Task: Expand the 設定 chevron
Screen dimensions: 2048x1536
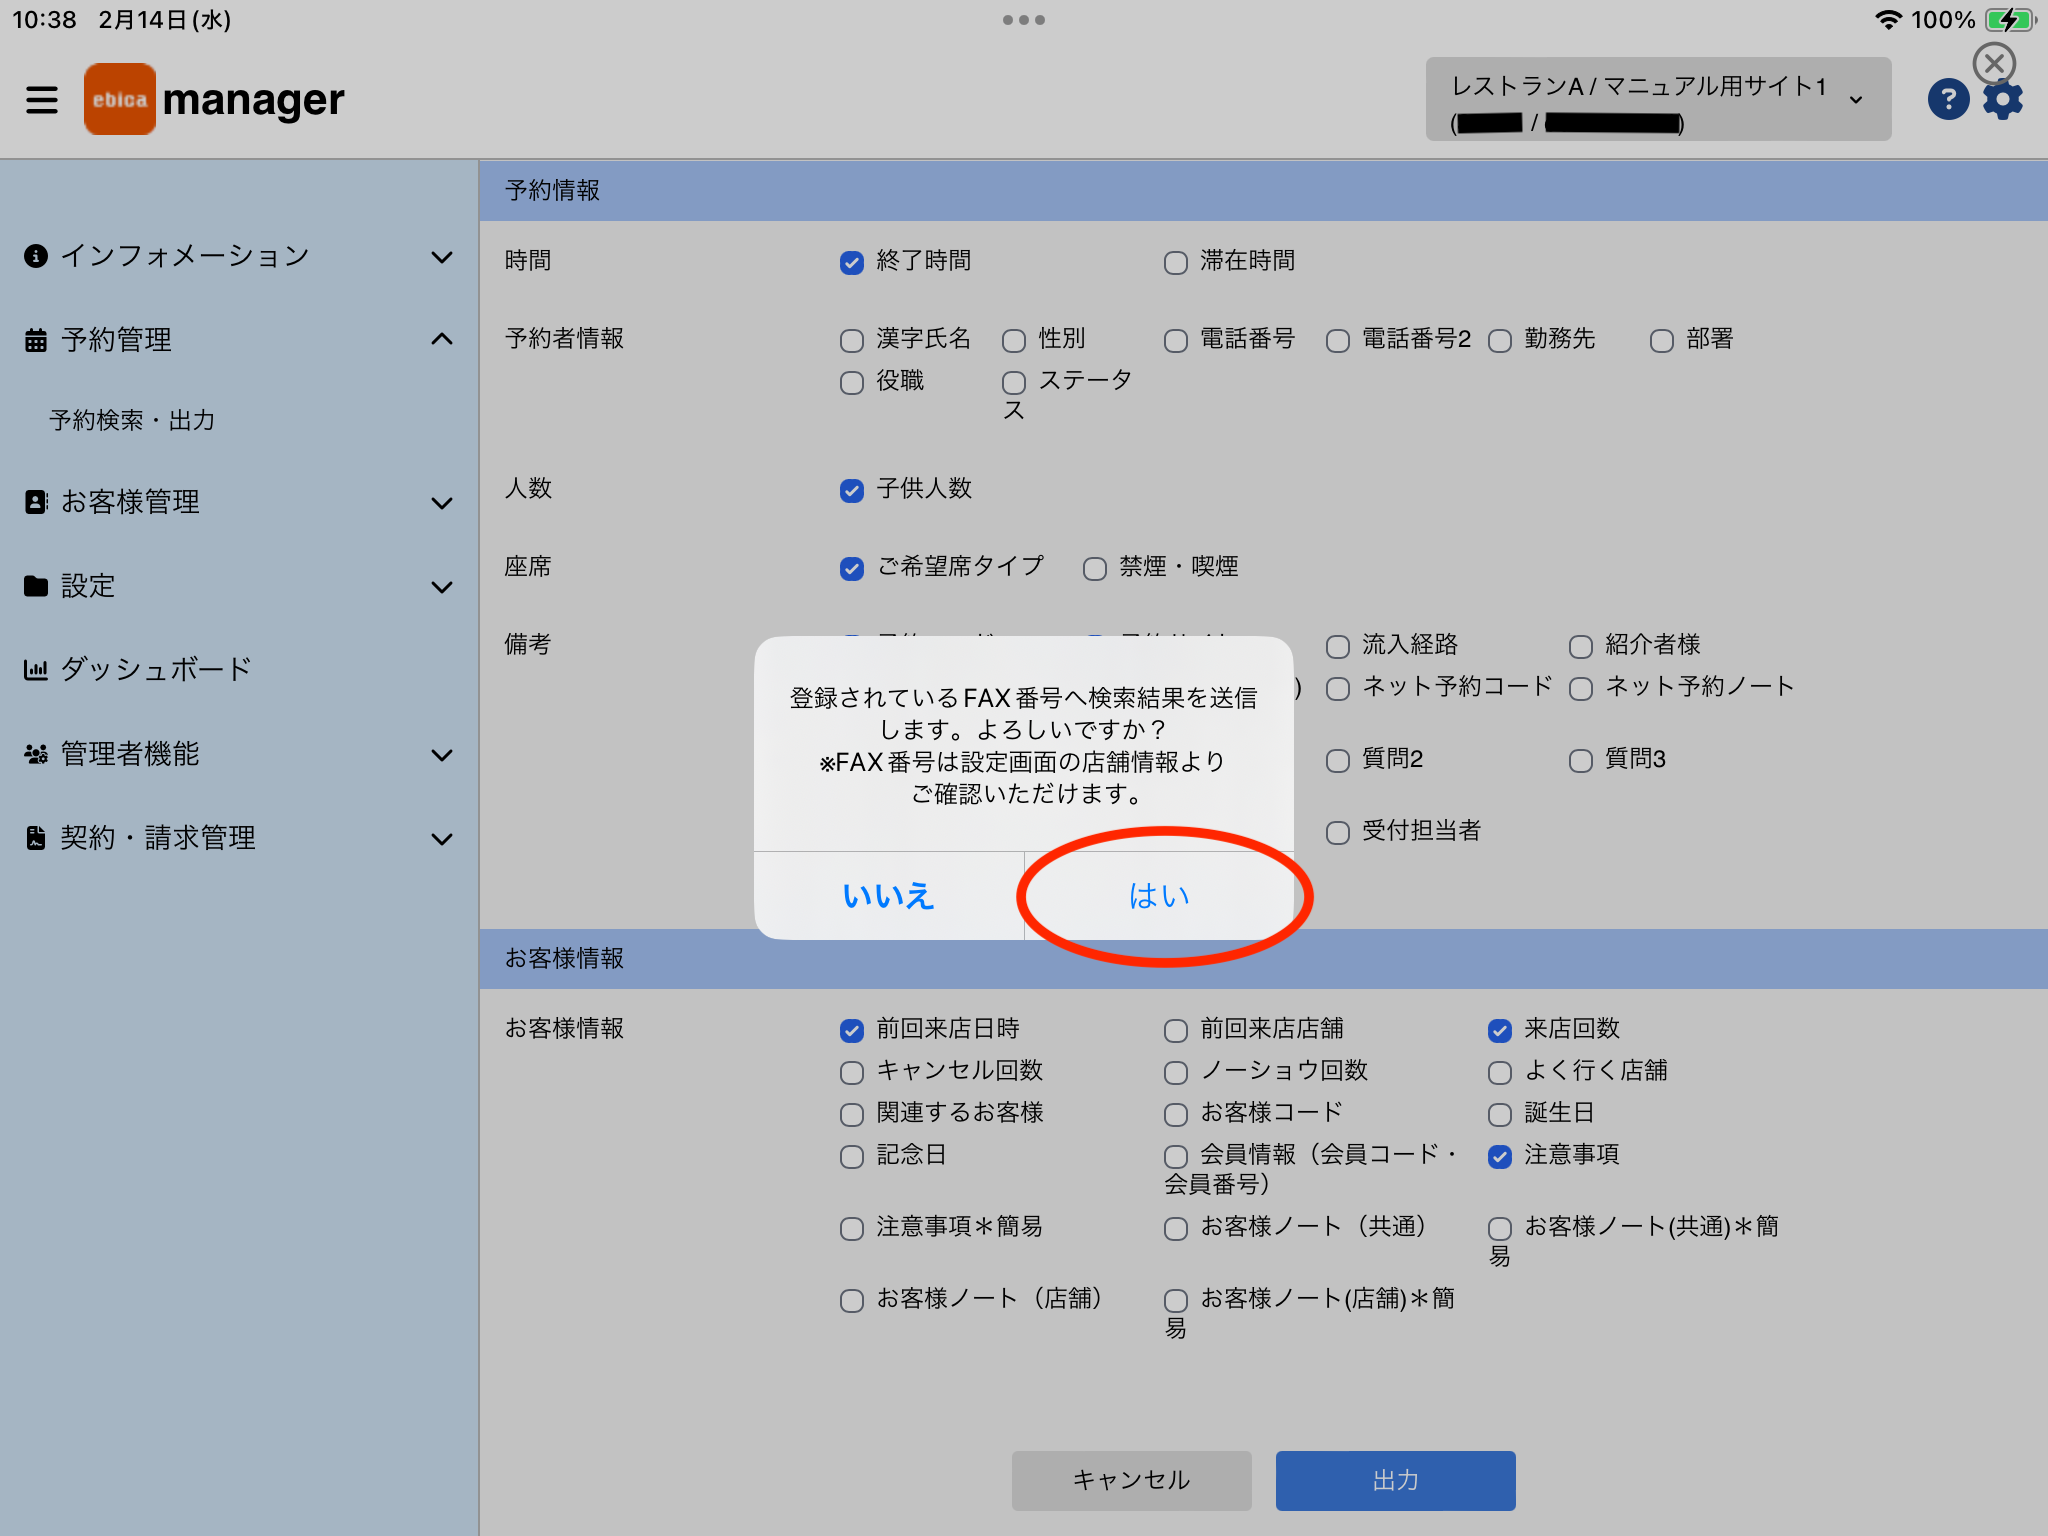Action: coord(442,587)
